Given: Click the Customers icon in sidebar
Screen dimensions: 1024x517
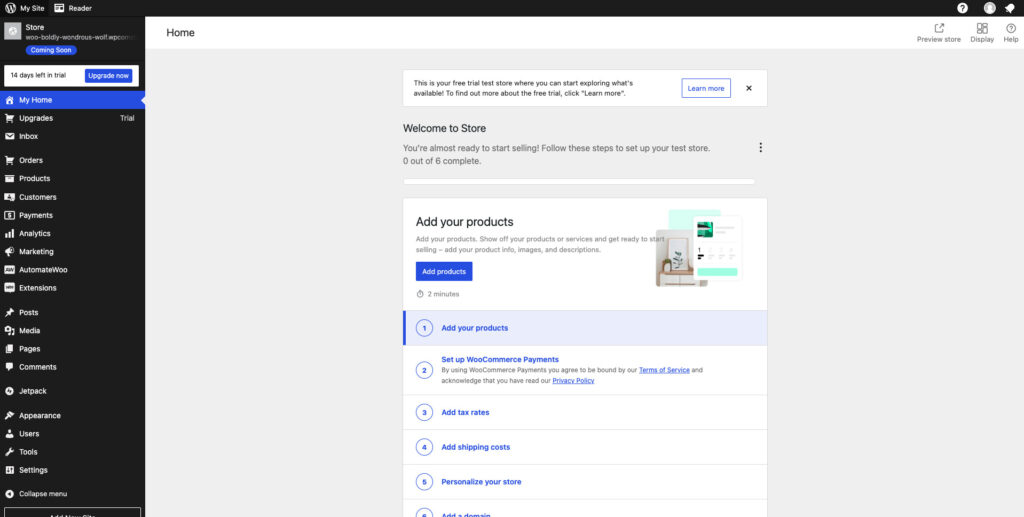Looking at the screenshot, I should [9, 197].
